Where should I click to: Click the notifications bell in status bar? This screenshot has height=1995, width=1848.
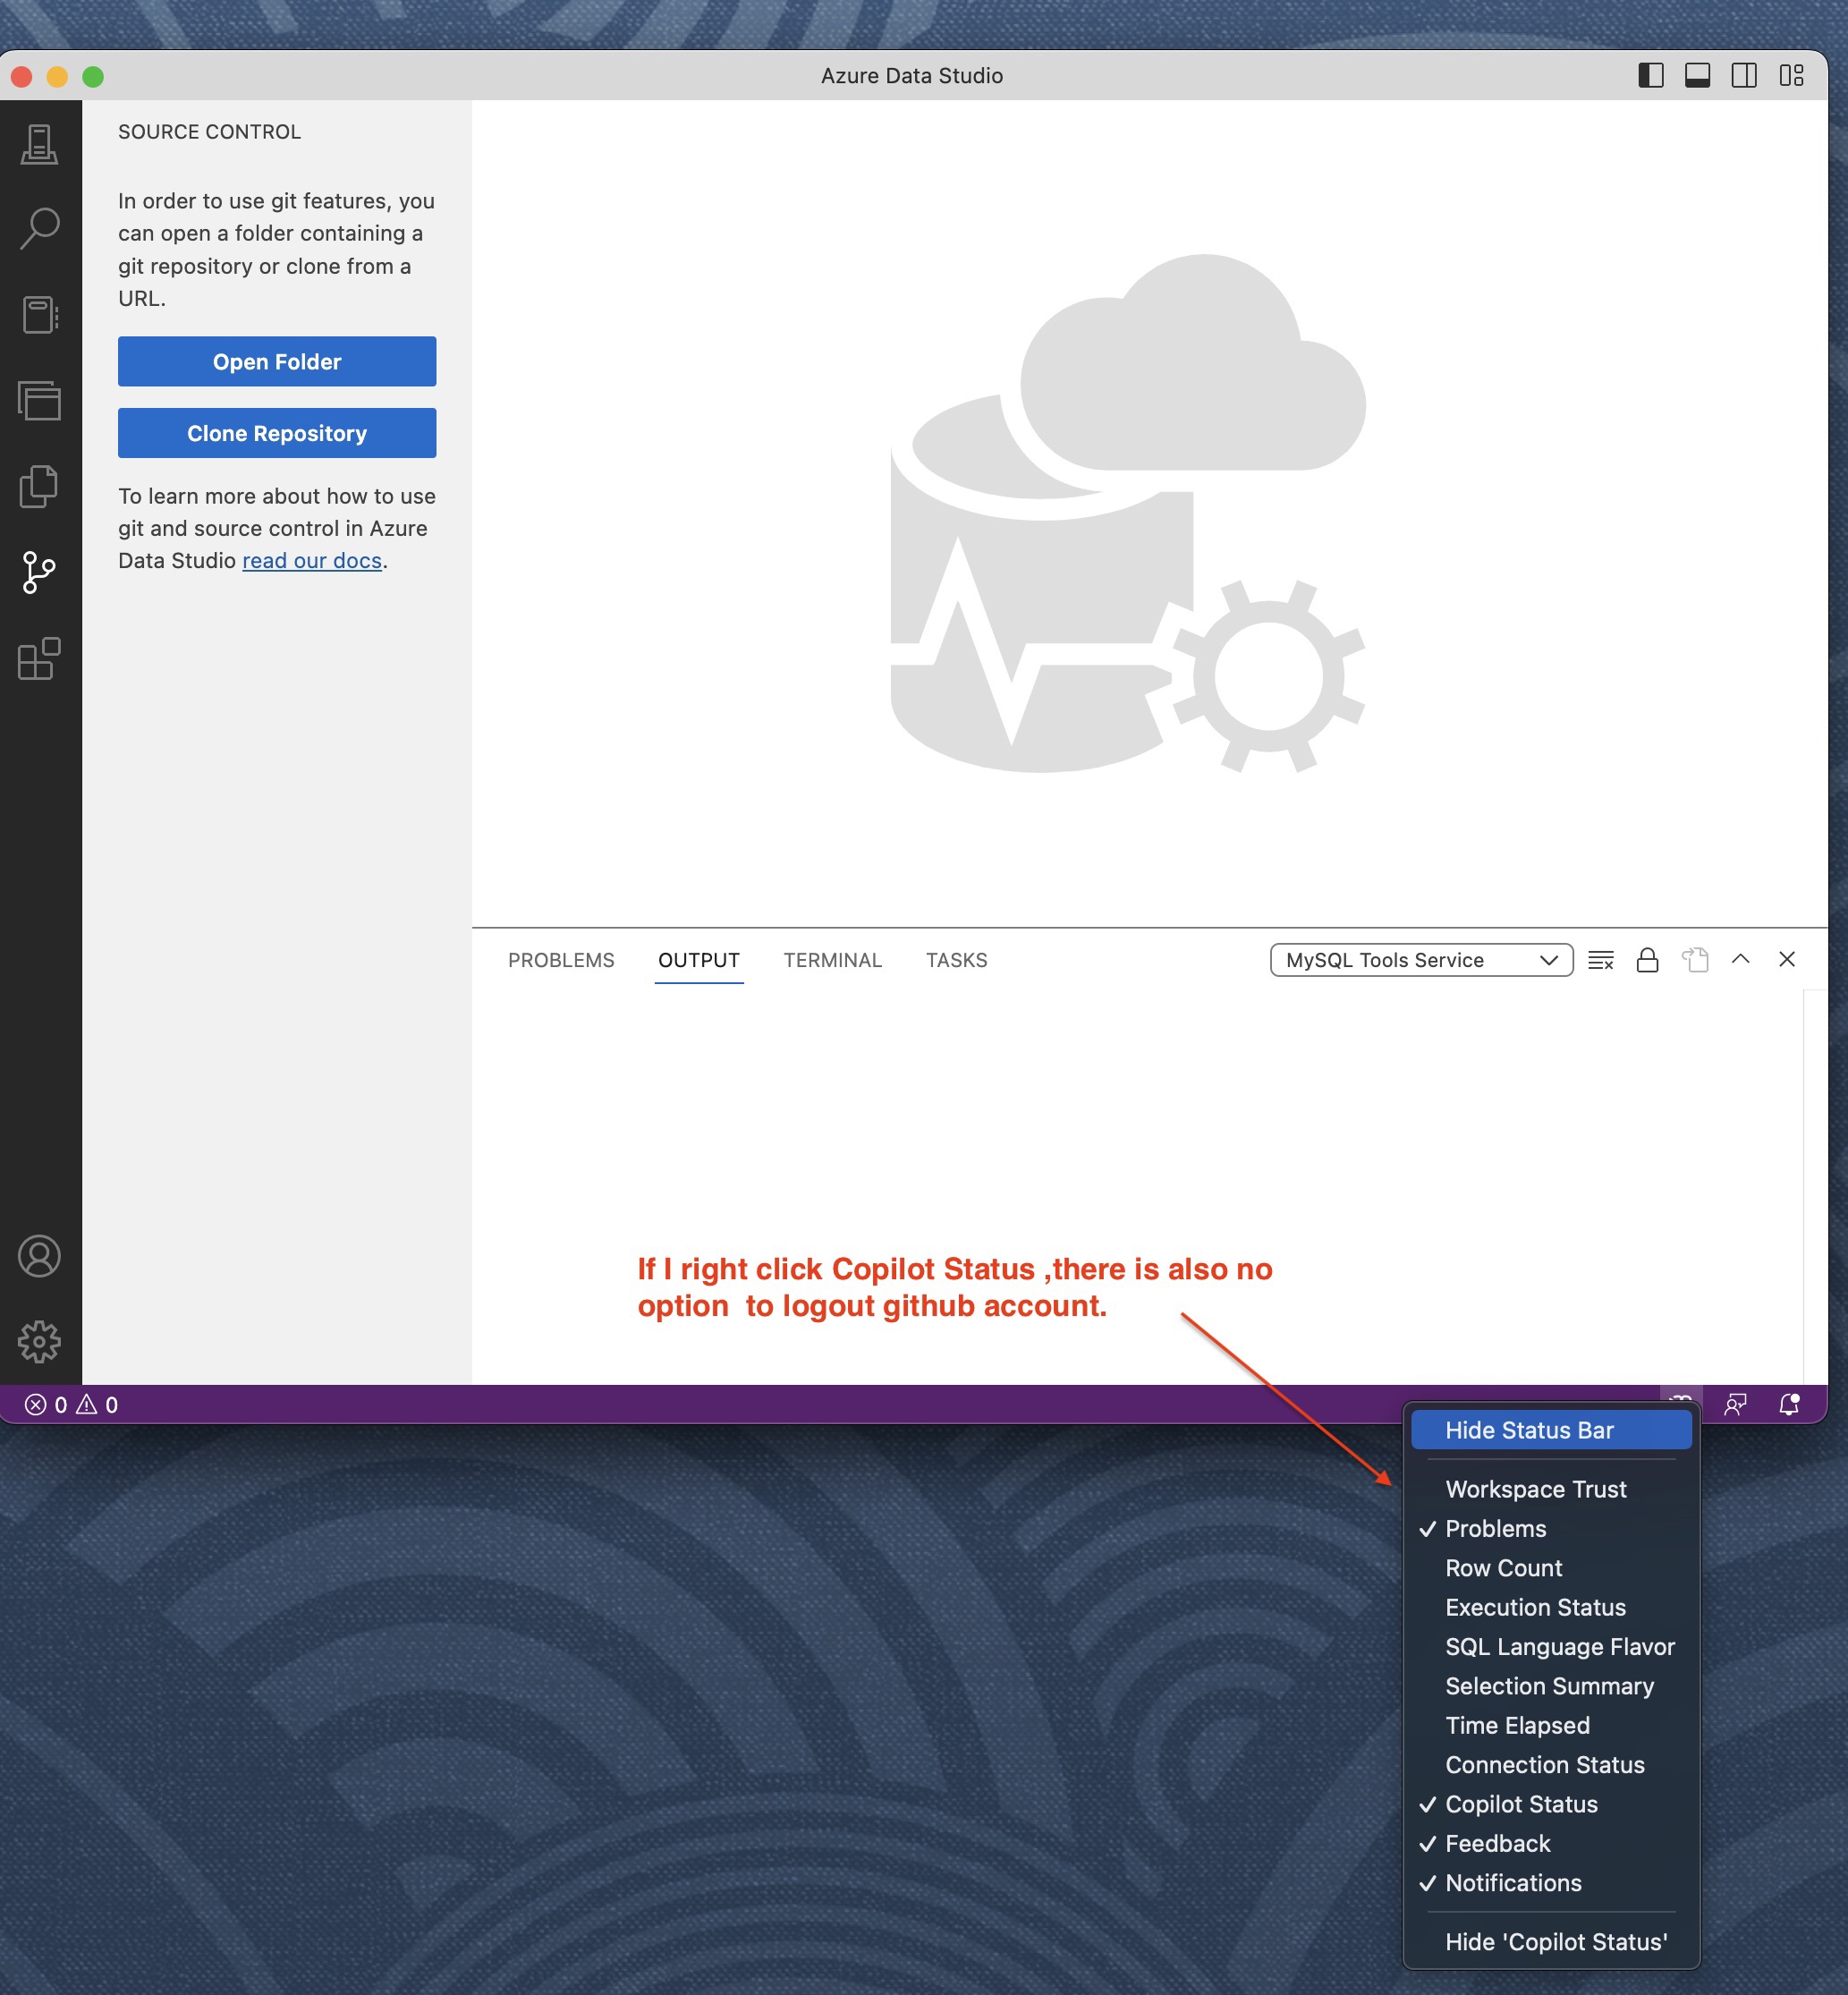pyautogui.click(x=1789, y=1404)
